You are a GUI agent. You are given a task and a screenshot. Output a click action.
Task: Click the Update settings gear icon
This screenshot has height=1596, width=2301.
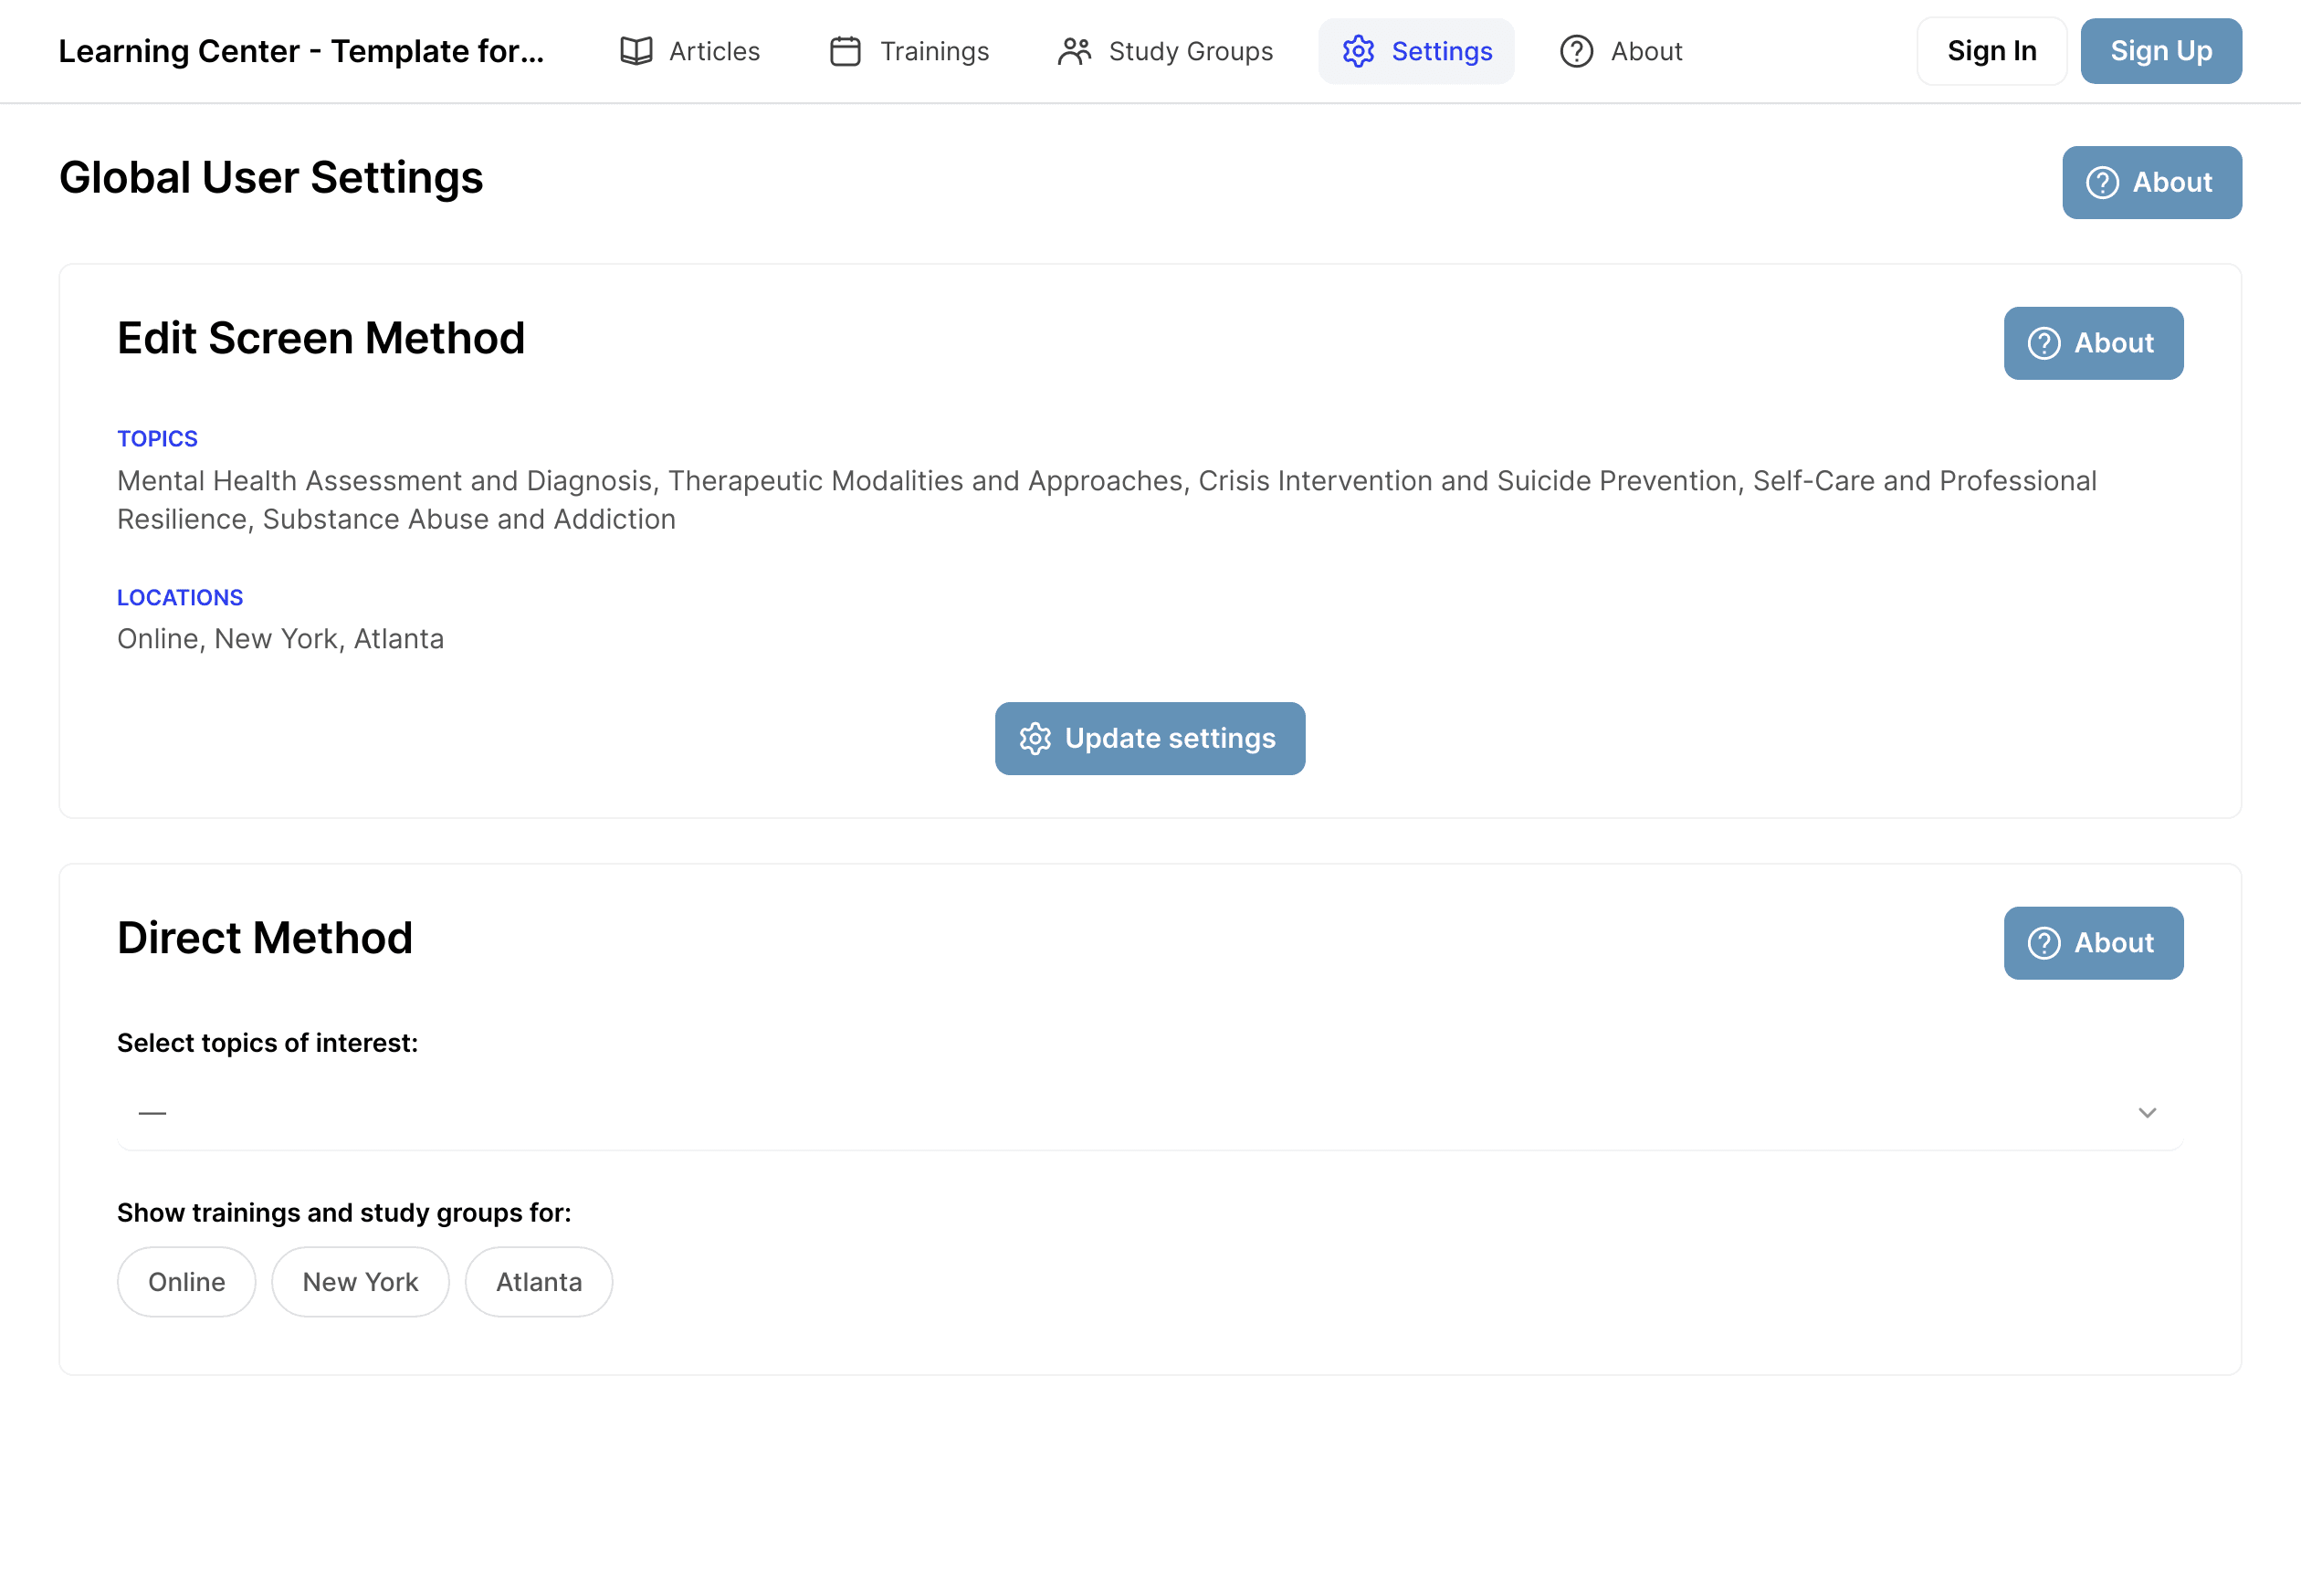pyautogui.click(x=1034, y=738)
